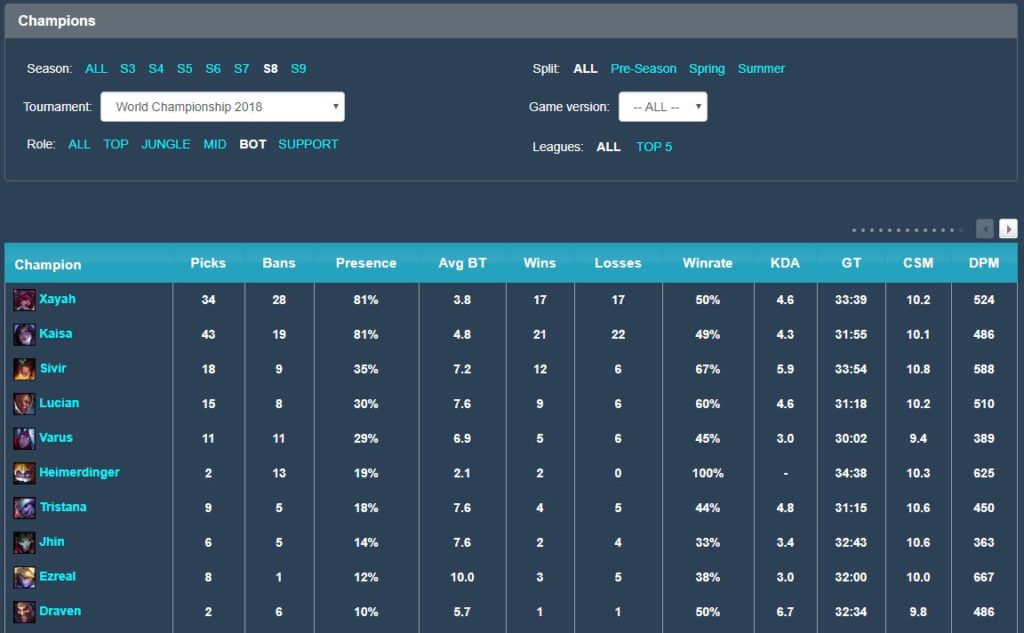Open the Xayah champion link

pyautogui.click(x=57, y=299)
